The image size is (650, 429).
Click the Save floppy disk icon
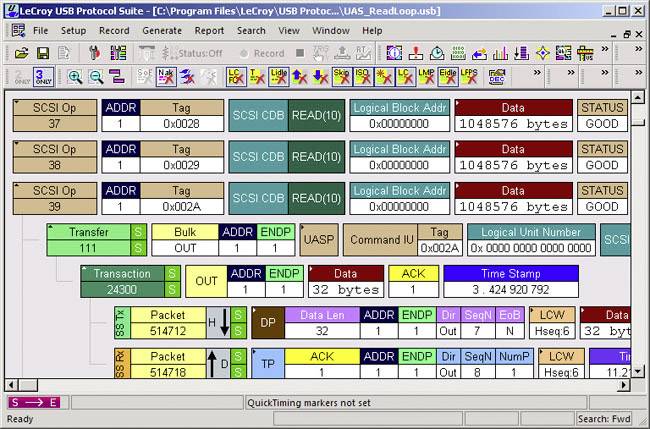pyautogui.click(x=41, y=52)
